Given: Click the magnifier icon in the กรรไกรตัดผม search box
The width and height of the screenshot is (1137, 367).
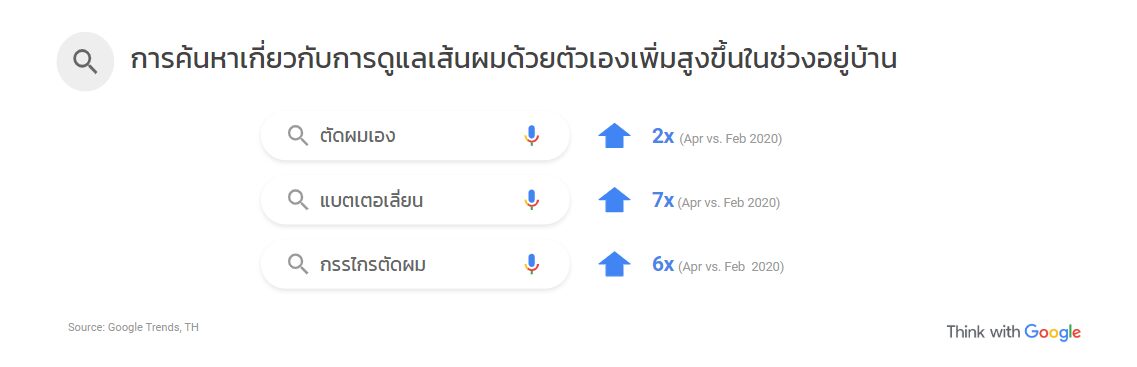Looking at the screenshot, I should click(x=298, y=264).
